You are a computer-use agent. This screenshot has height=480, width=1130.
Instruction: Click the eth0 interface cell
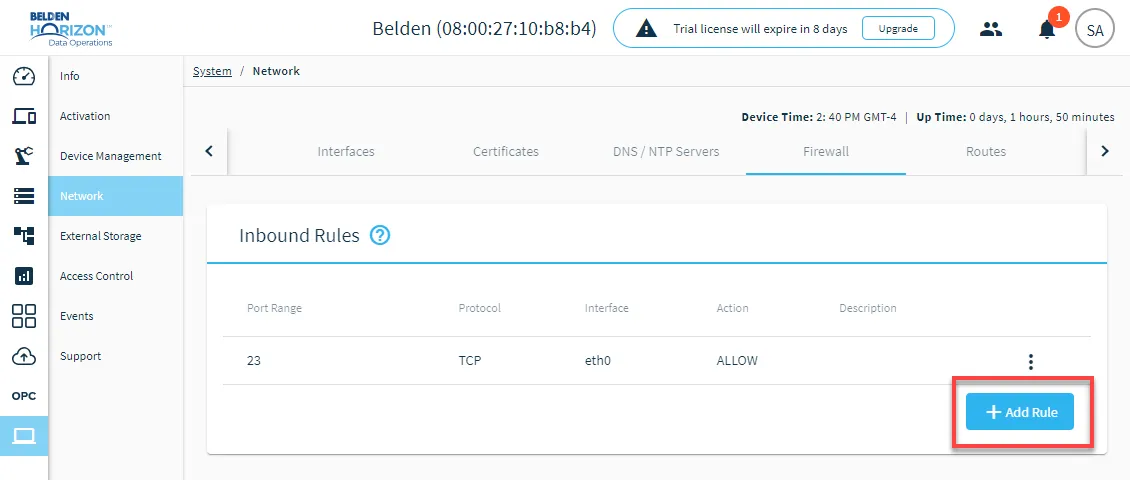click(598, 361)
